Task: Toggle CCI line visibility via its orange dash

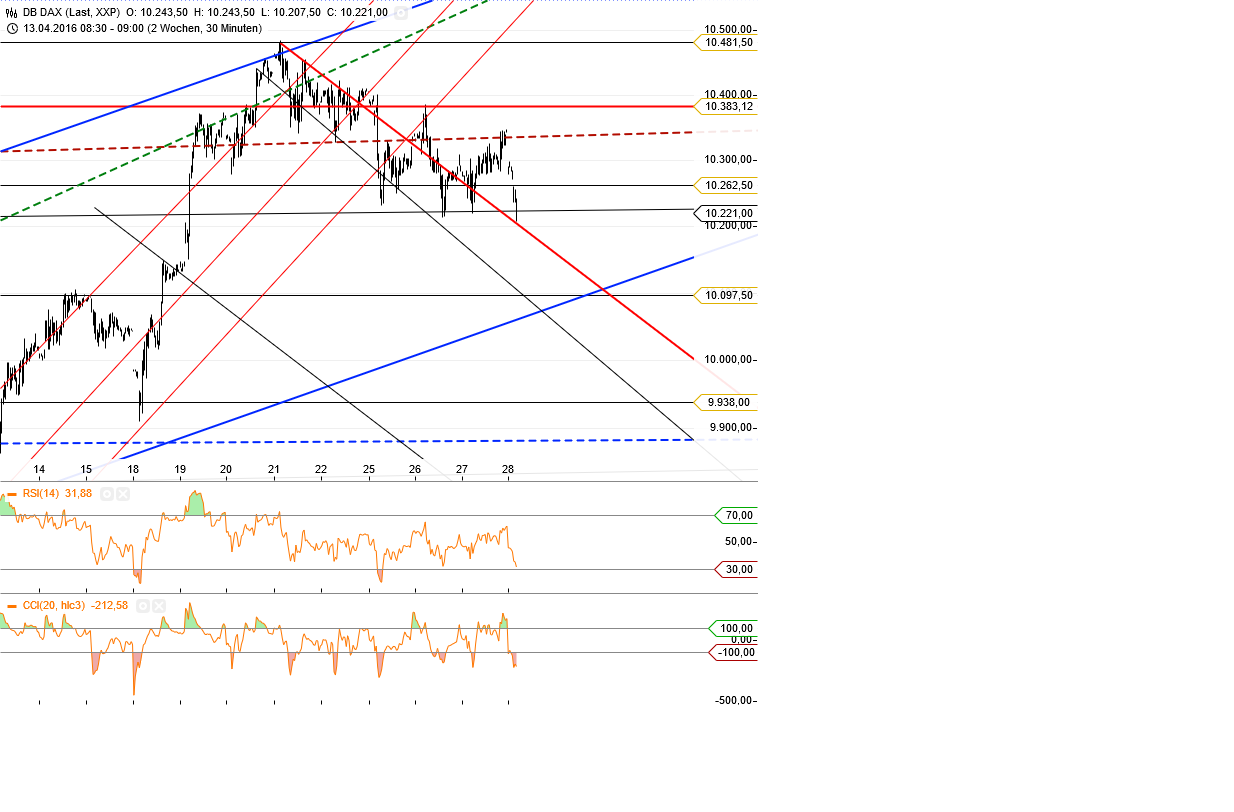Action: tap(12, 605)
